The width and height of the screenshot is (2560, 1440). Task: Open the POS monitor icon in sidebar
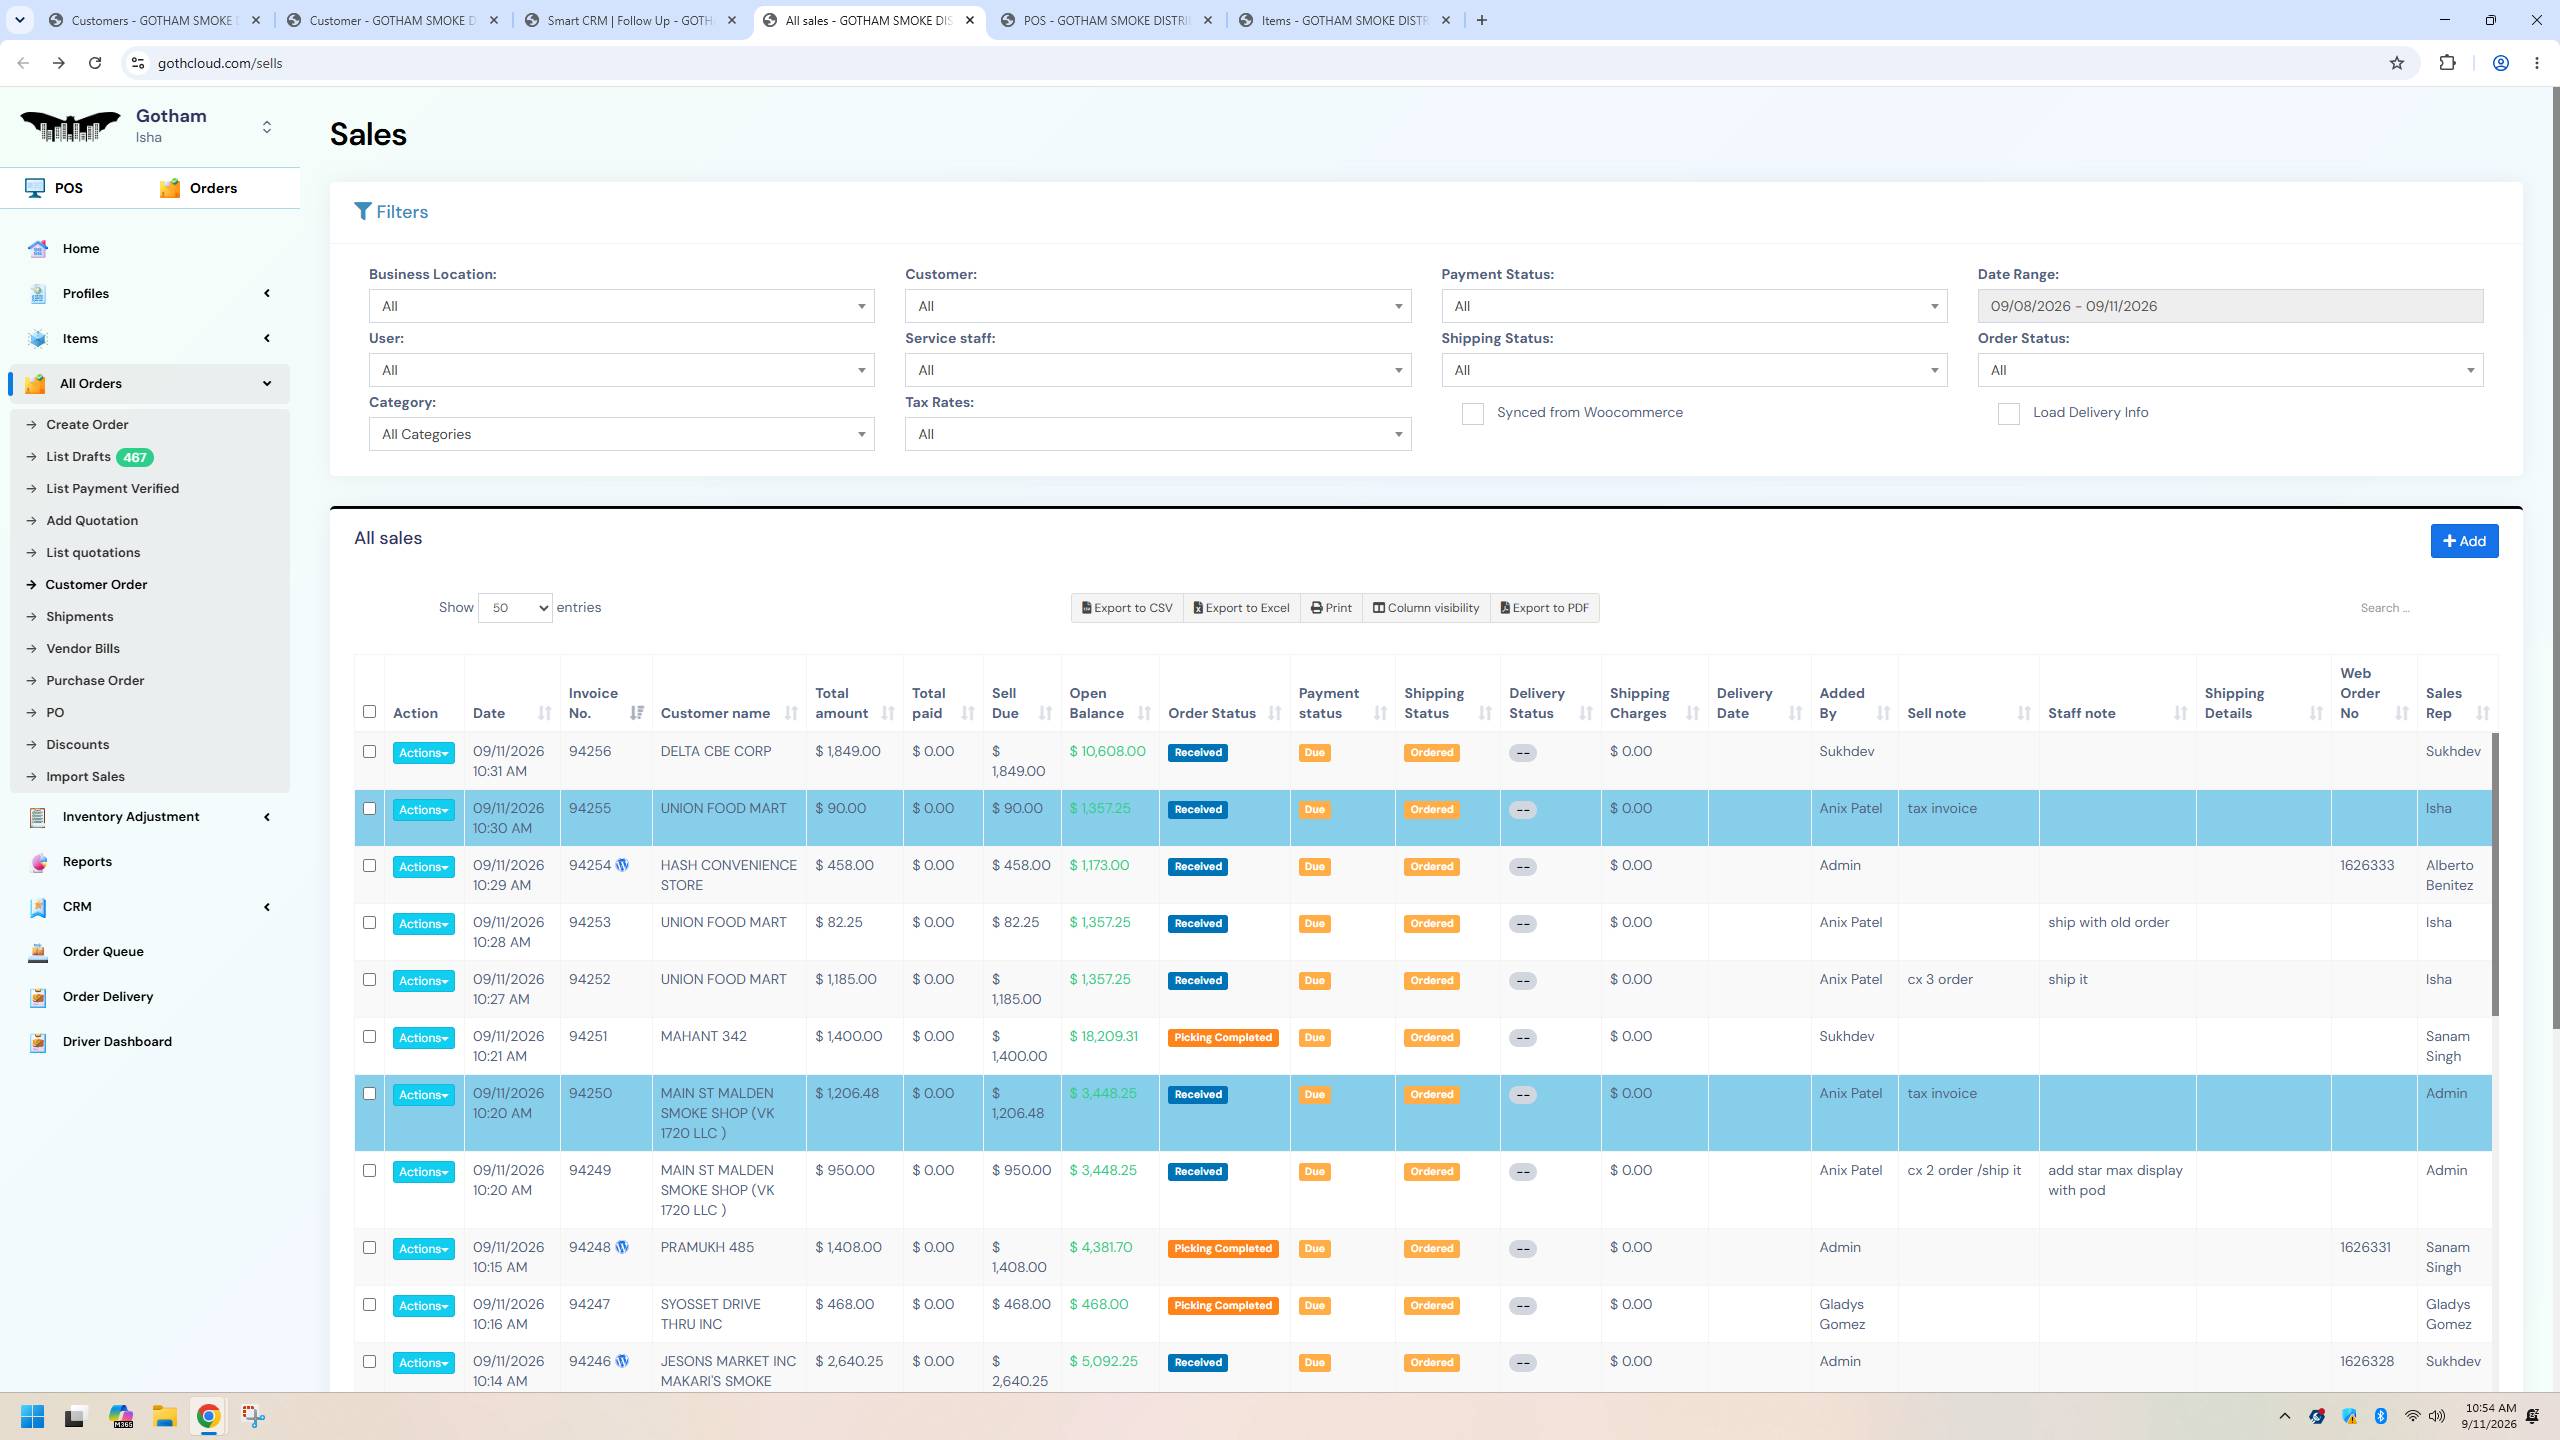tap(35, 188)
